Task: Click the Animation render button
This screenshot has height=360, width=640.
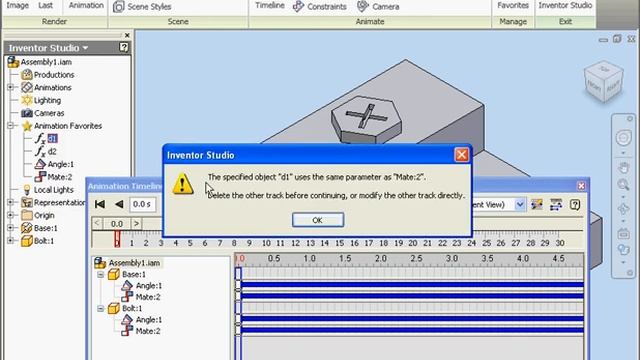Action: click(x=86, y=5)
